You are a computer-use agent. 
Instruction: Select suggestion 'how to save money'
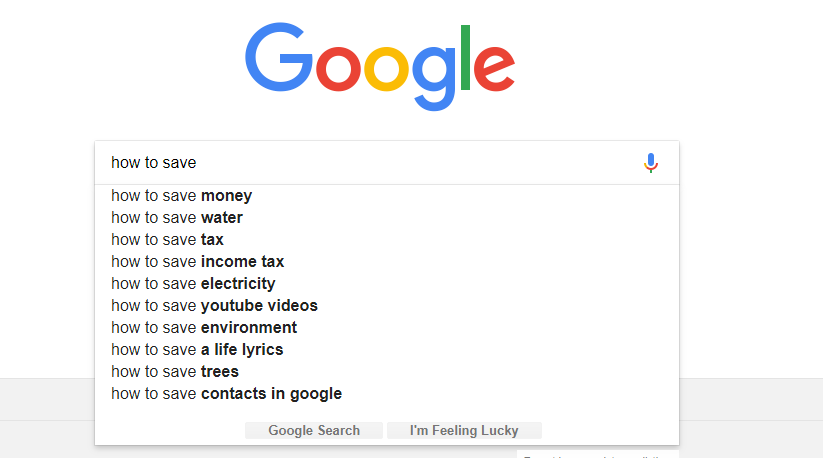[x=387, y=196]
